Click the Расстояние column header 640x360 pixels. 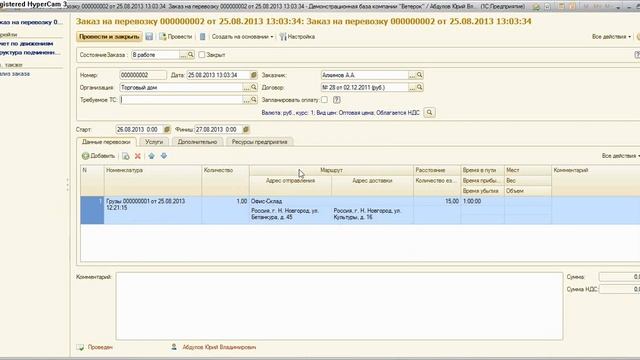(437, 170)
